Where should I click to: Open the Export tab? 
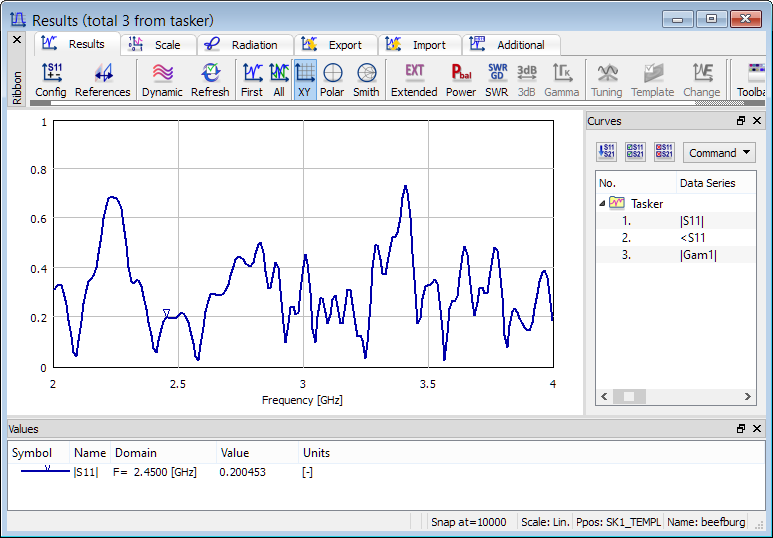click(x=336, y=45)
